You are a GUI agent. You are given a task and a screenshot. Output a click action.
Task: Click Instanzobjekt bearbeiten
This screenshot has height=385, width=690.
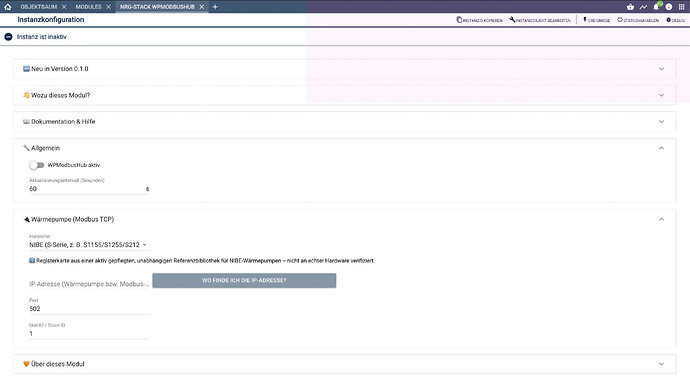click(540, 20)
